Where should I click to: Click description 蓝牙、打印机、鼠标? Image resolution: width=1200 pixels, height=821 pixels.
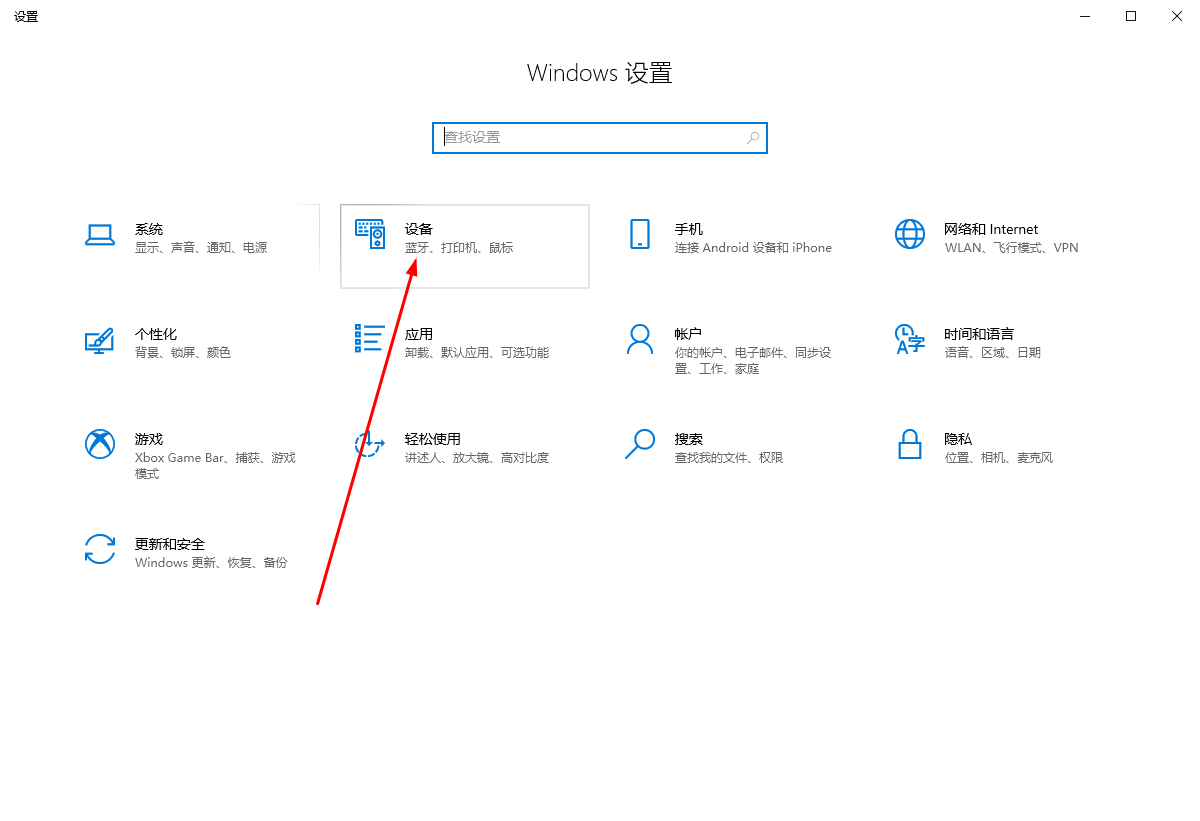coord(459,248)
